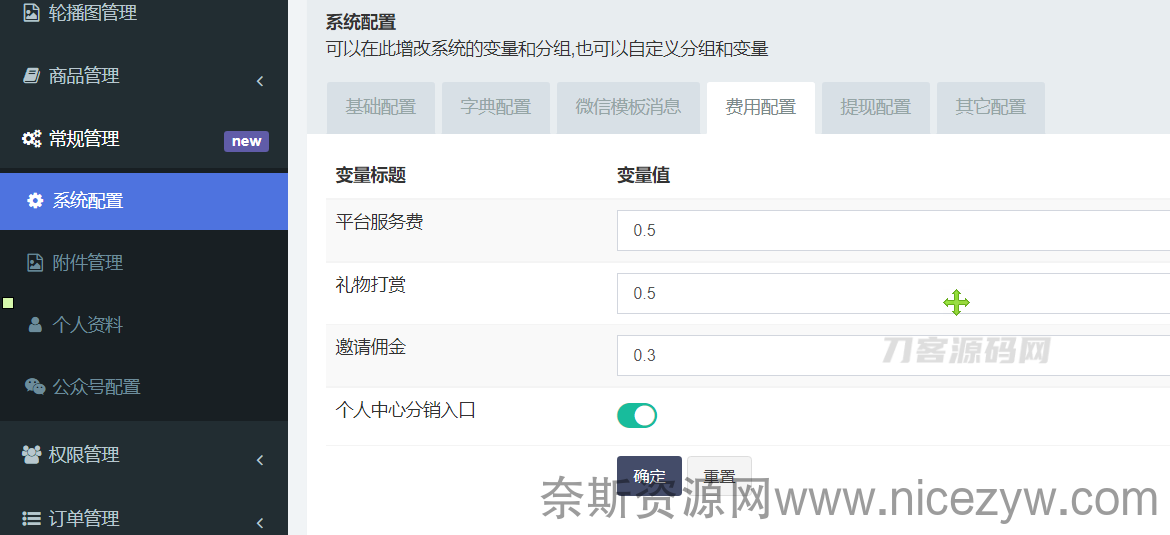Viewport: 1170px width, 535px height.
Task: Switch to the 字典配置 tab
Action: click(x=495, y=107)
